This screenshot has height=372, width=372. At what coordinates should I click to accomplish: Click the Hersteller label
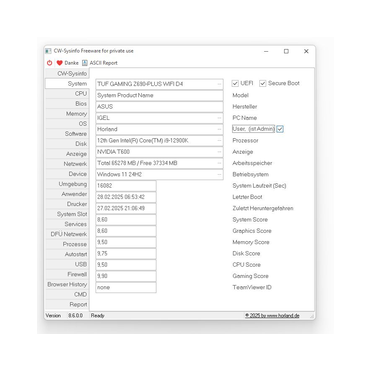pos(245,107)
